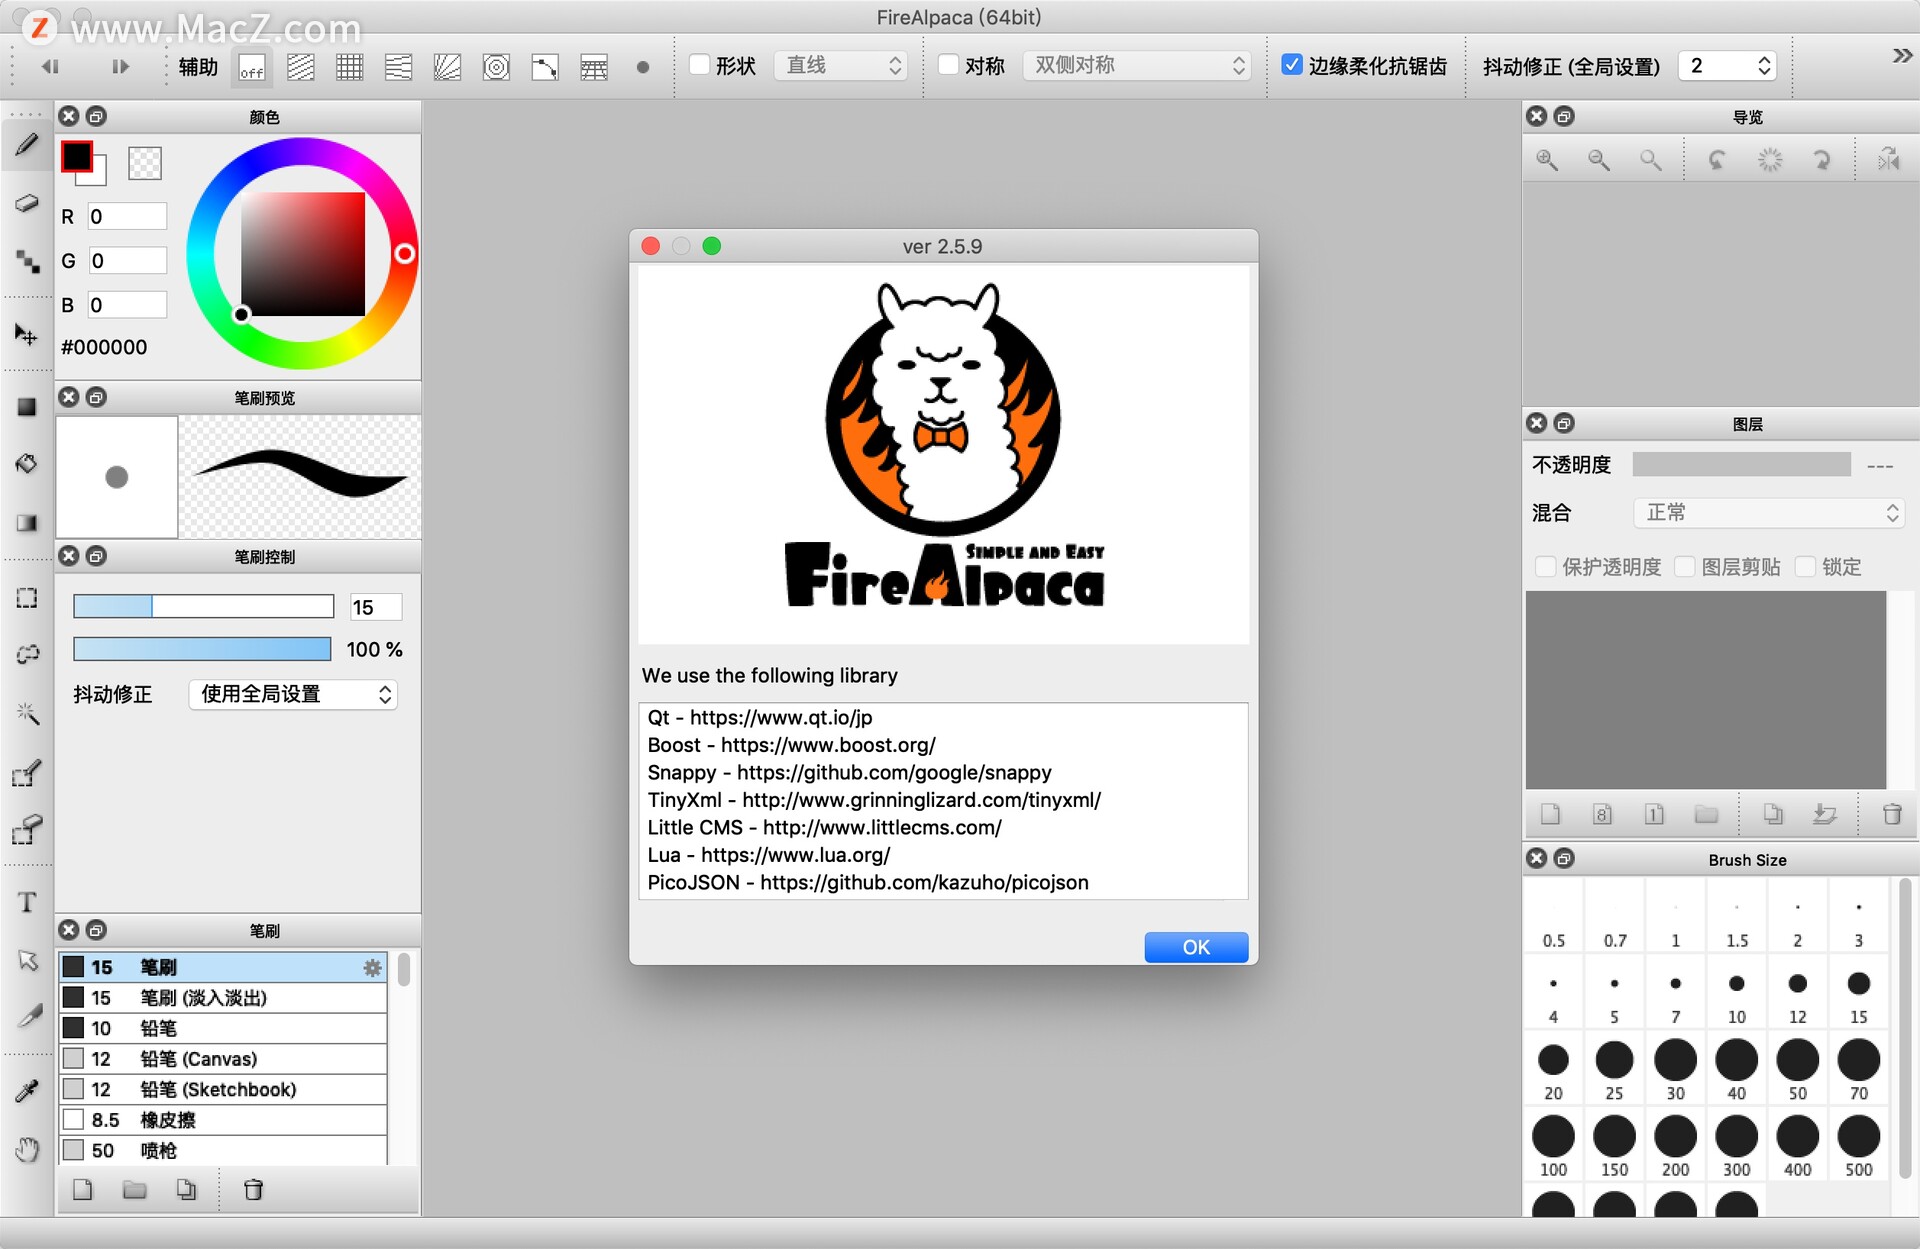Viewport: 1920px width, 1249px height.
Task: Open 使用全局设置 dropdown in brush control
Action: pos(293,694)
